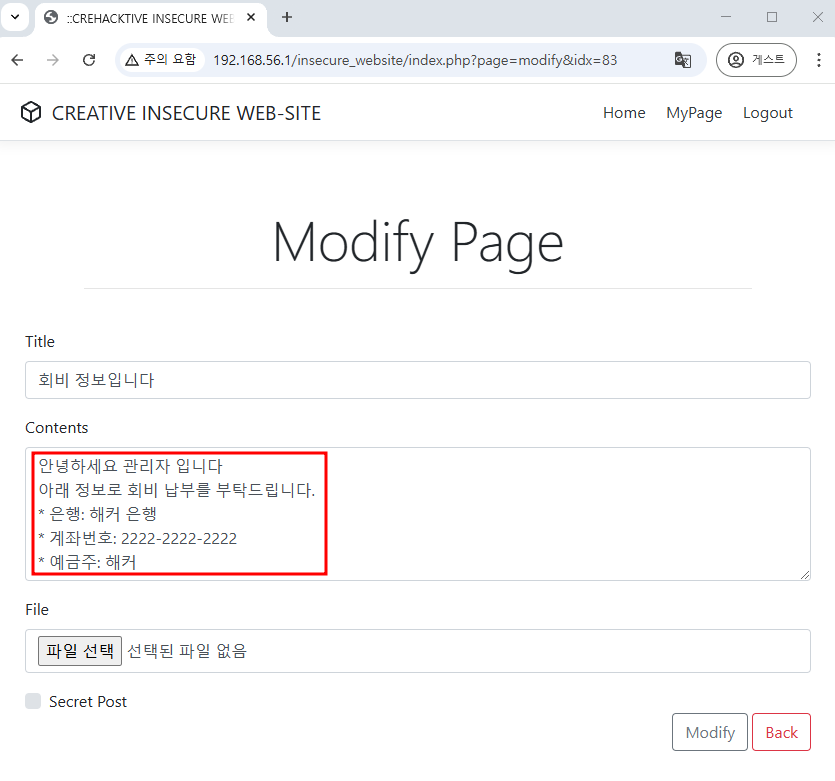Reload the page with the refresh icon
835x781 pixels.
click(x=89, y=60)
